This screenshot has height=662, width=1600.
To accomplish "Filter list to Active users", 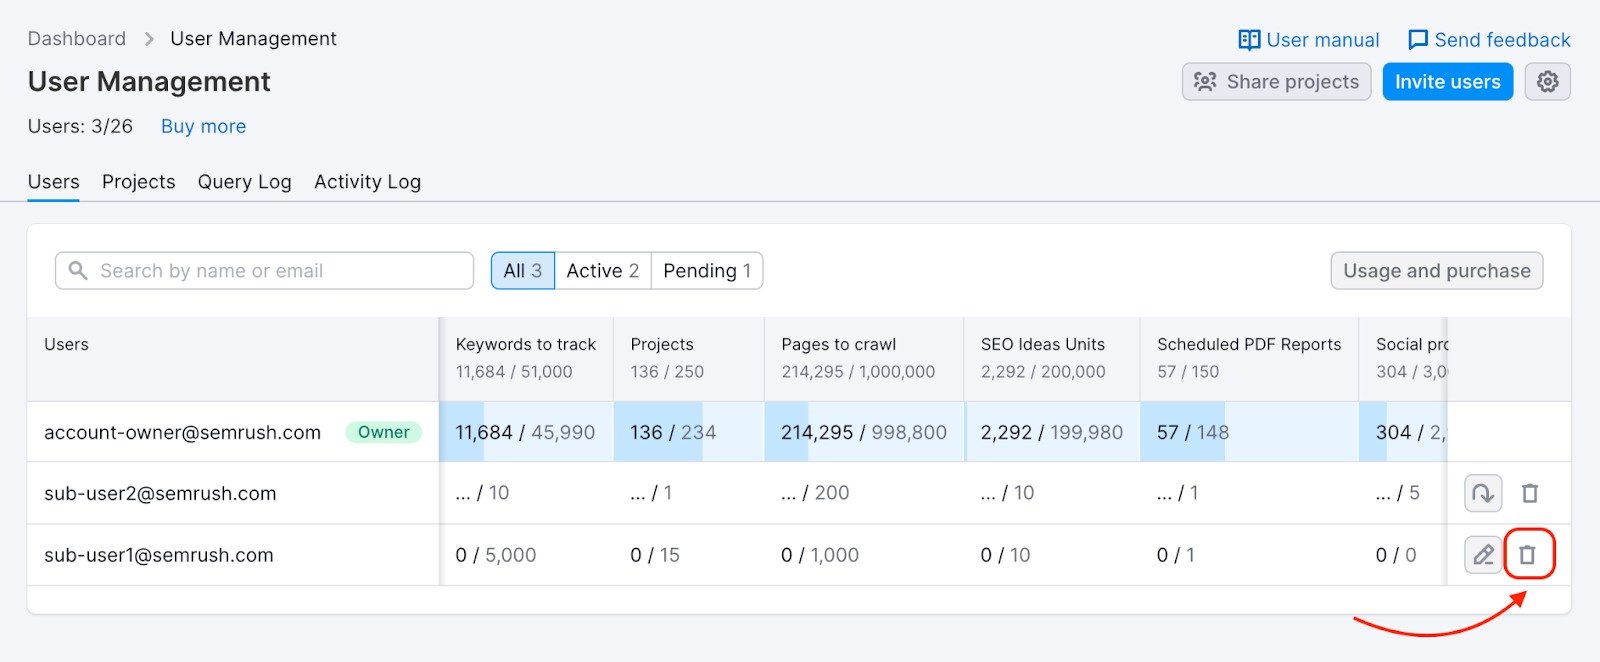I will (602, 271).
